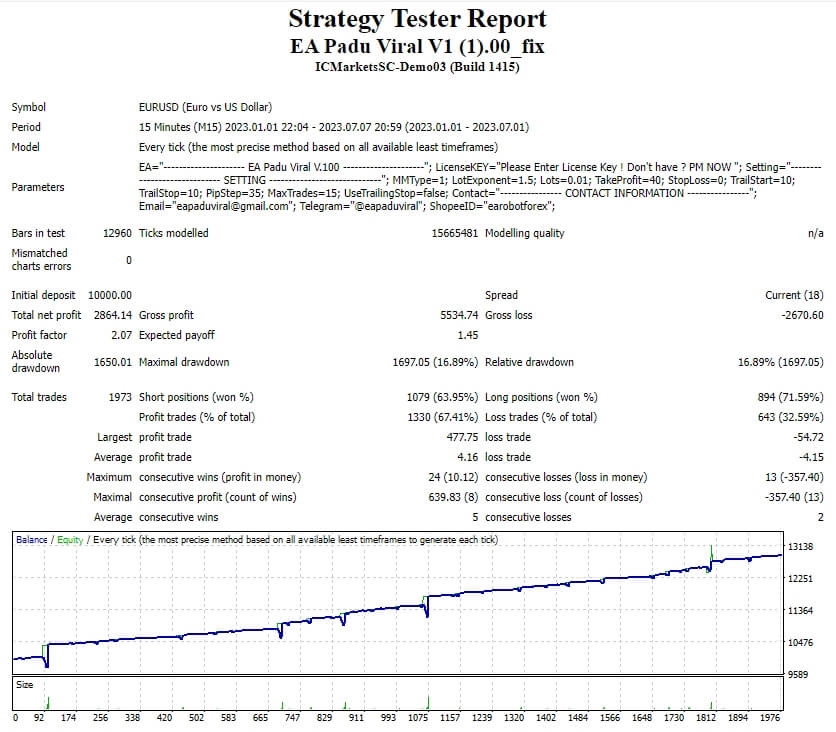Viewport: 836px width, 732px height.
Task: Select chart y-axis label 9589
Action: tap(798, 675)
